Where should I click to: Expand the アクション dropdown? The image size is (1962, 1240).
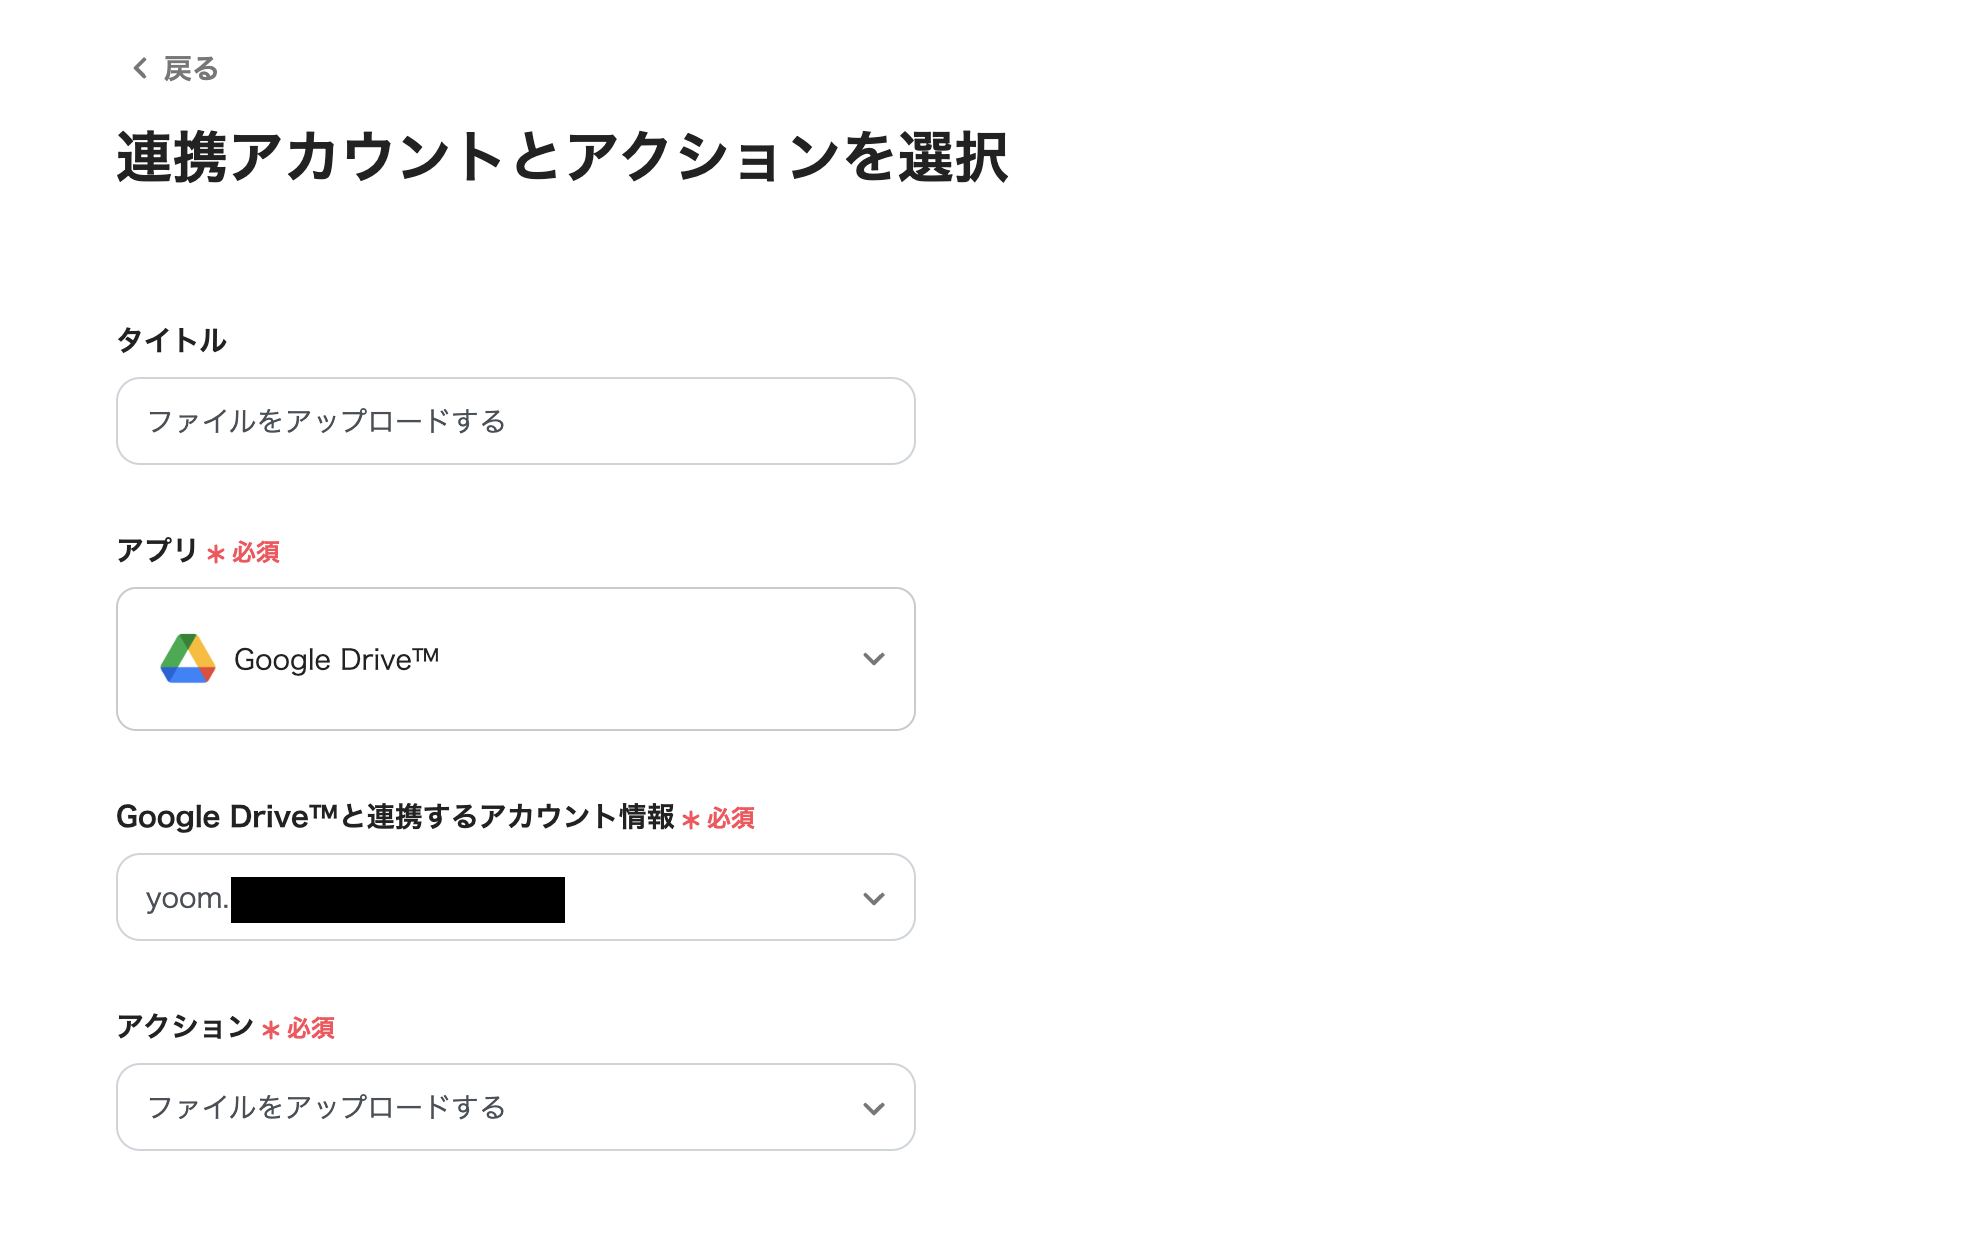(514, 1107)
